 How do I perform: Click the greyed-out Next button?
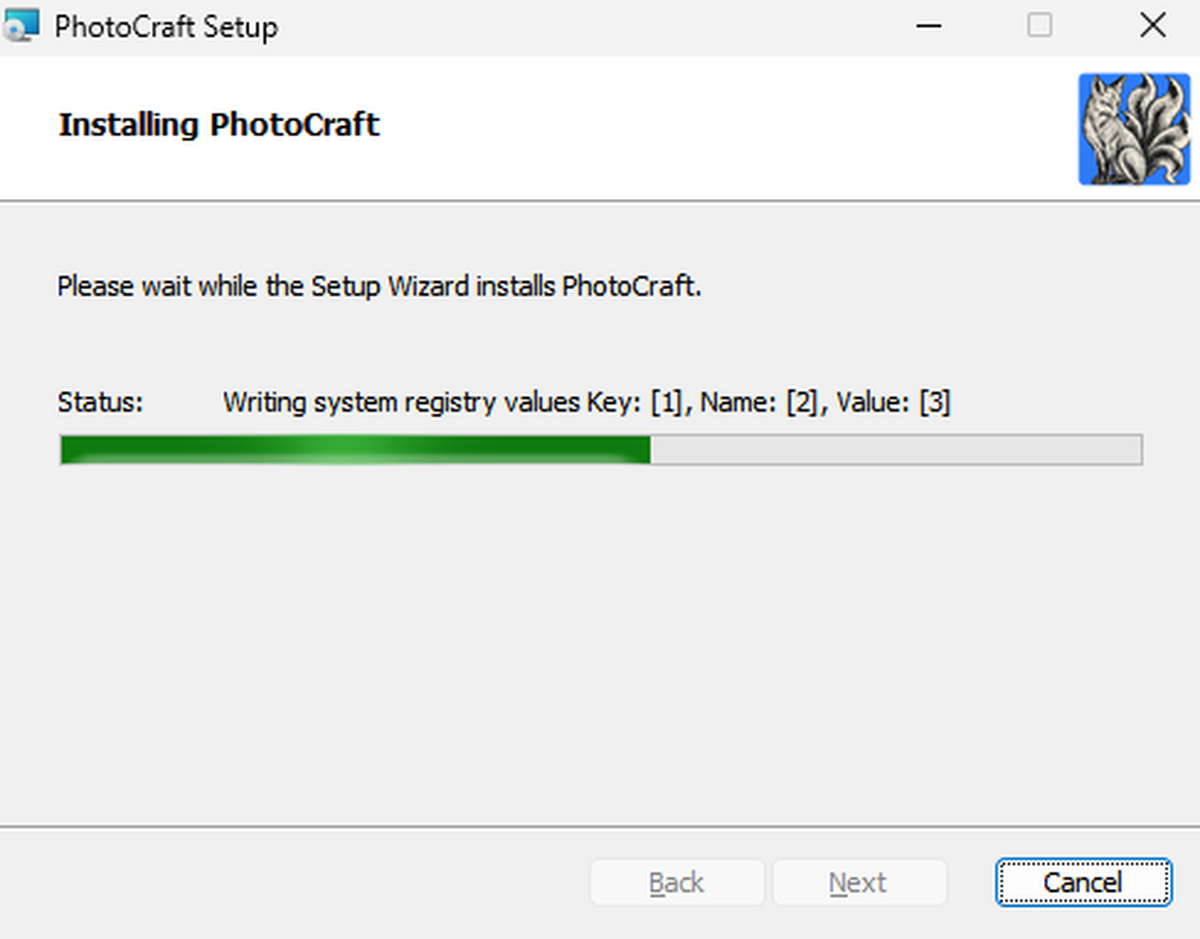tap(859, 882)
